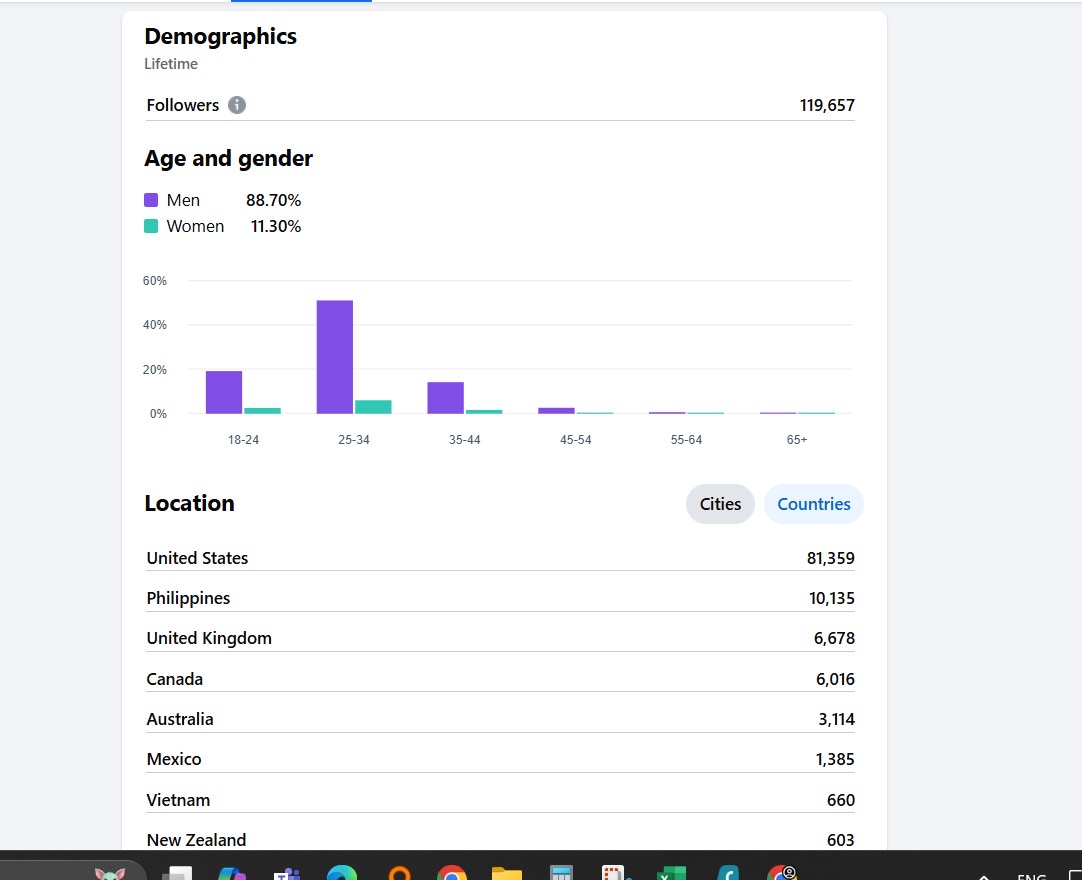Click the New Zealand row

tap(500, 839)
